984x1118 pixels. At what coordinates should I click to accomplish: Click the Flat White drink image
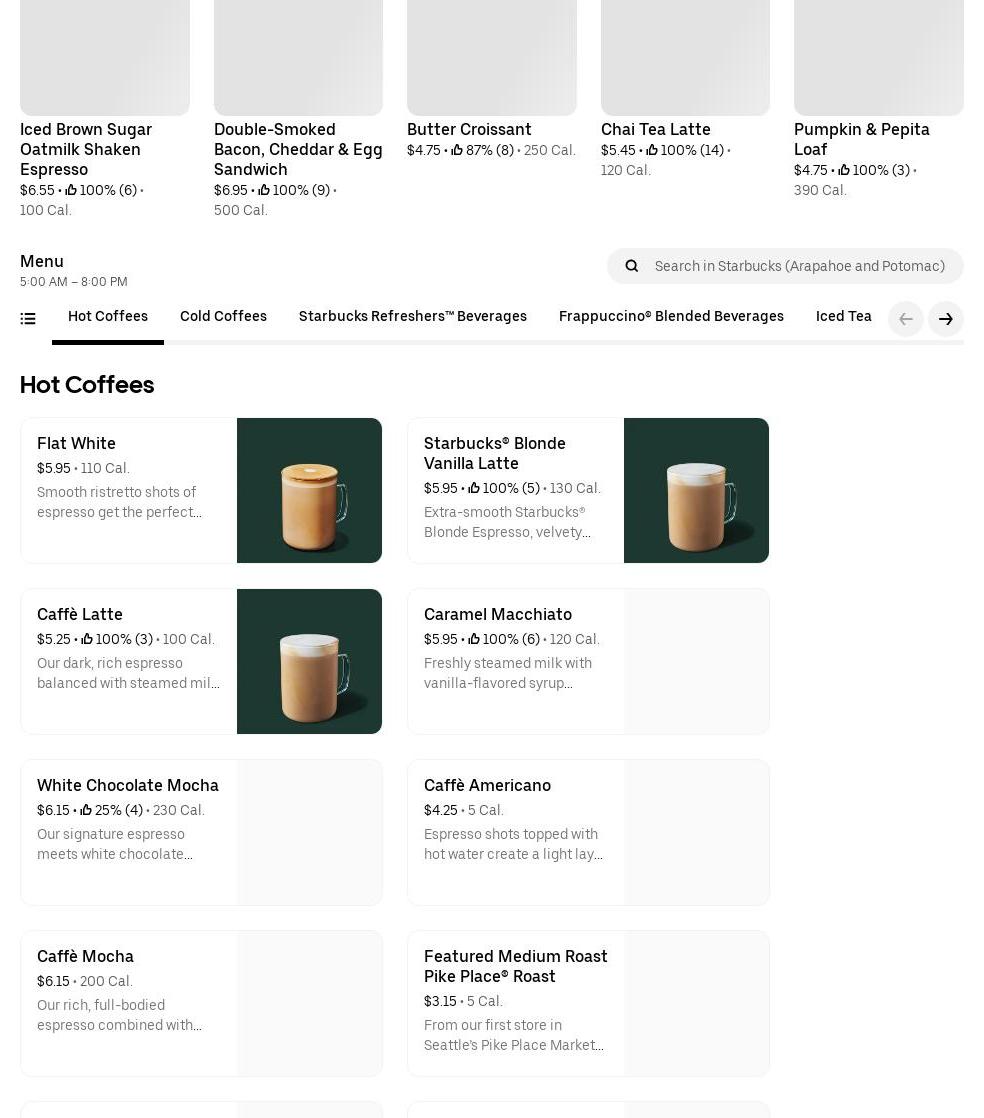pyautogui.click(x=309, y=490)
